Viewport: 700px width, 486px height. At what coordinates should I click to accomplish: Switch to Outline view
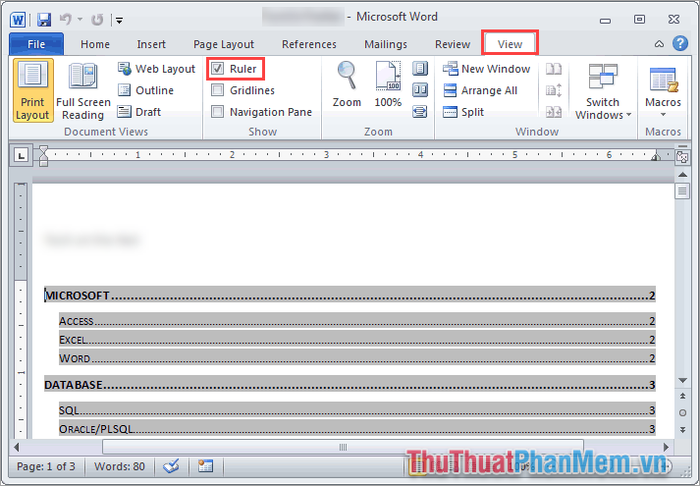[146, 90]
